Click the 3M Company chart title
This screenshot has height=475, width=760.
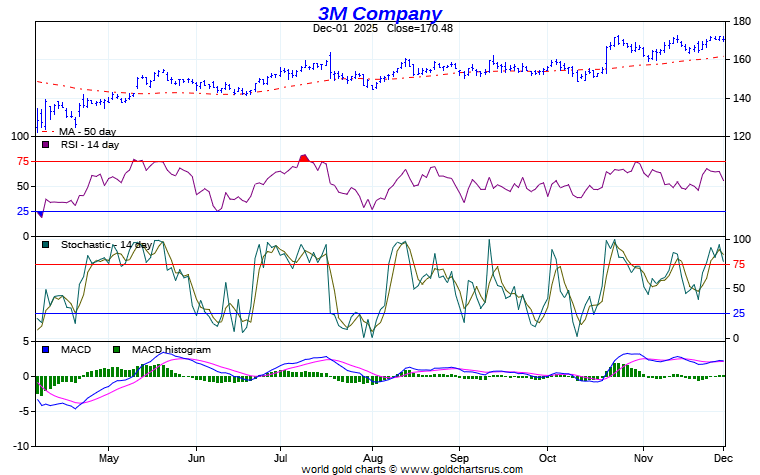click(x=380, y=13)
